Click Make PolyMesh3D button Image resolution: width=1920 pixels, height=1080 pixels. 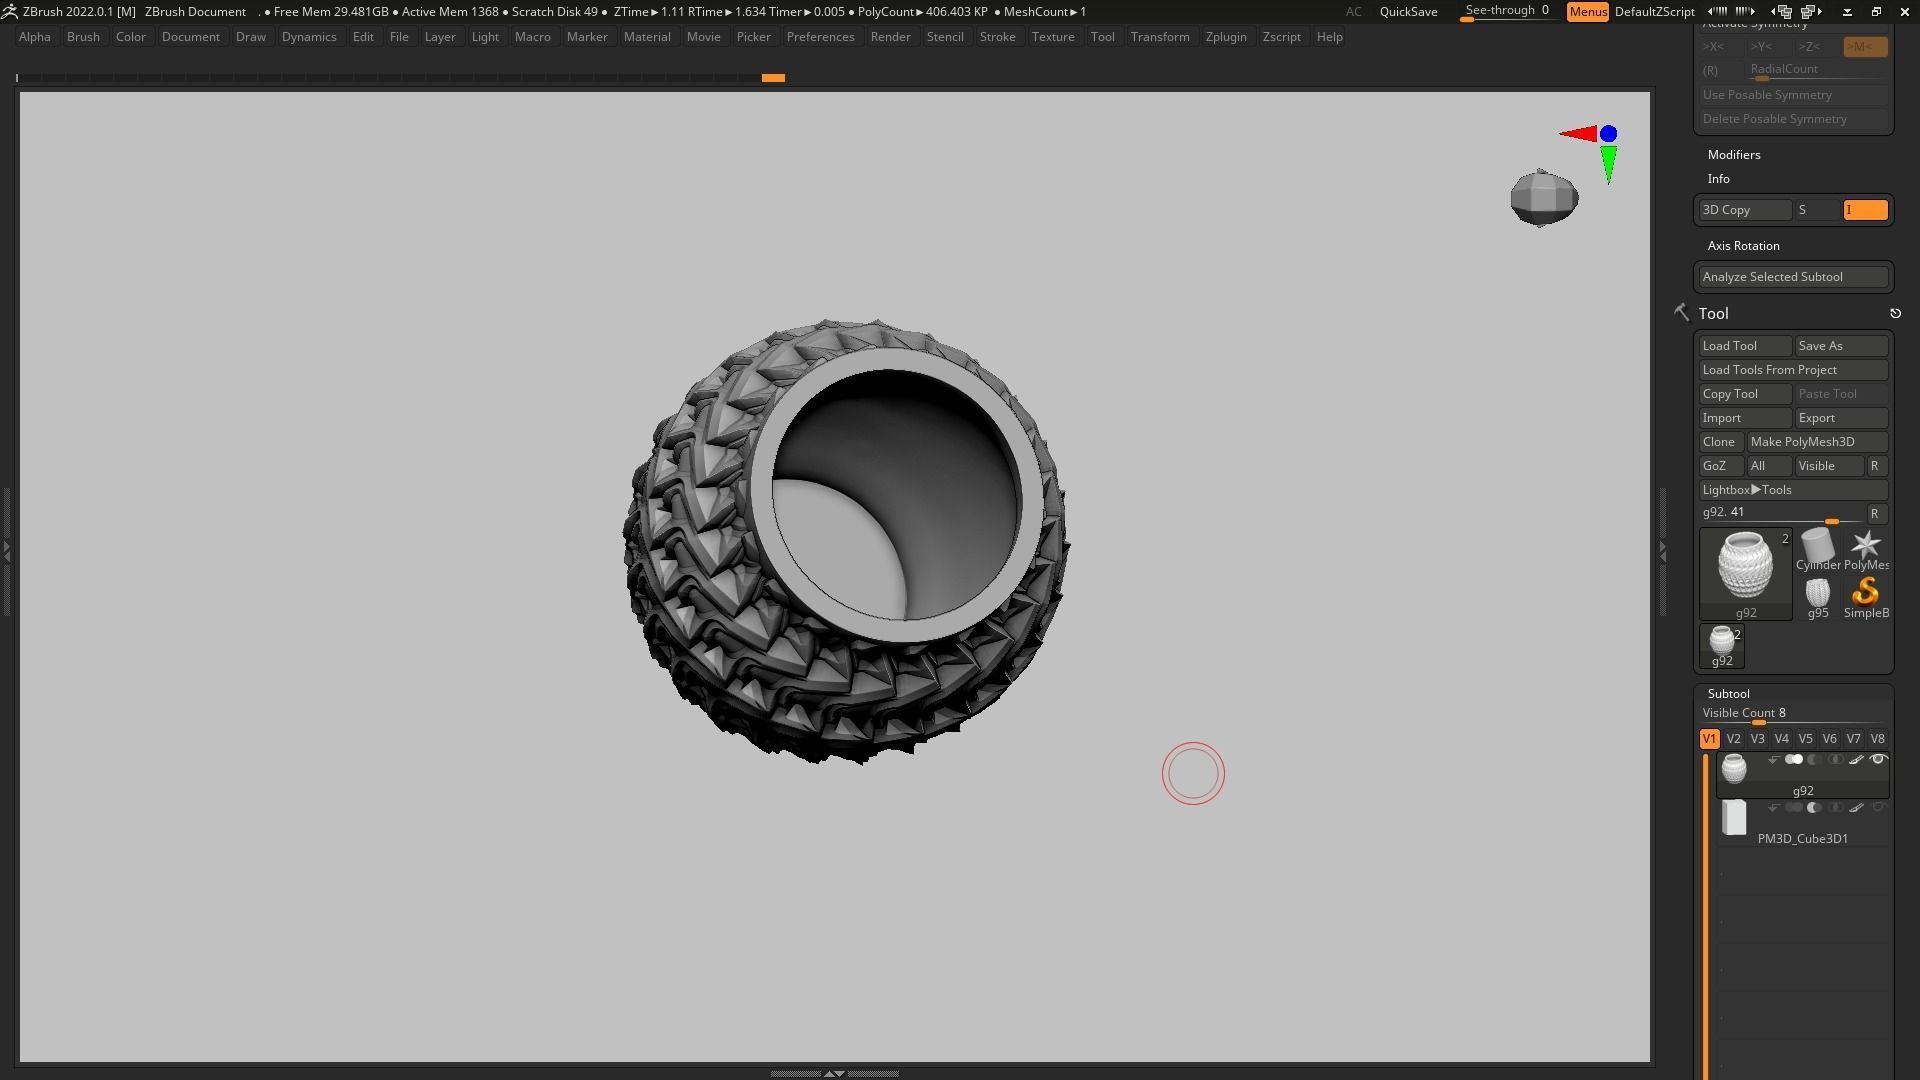[1816, 442]
